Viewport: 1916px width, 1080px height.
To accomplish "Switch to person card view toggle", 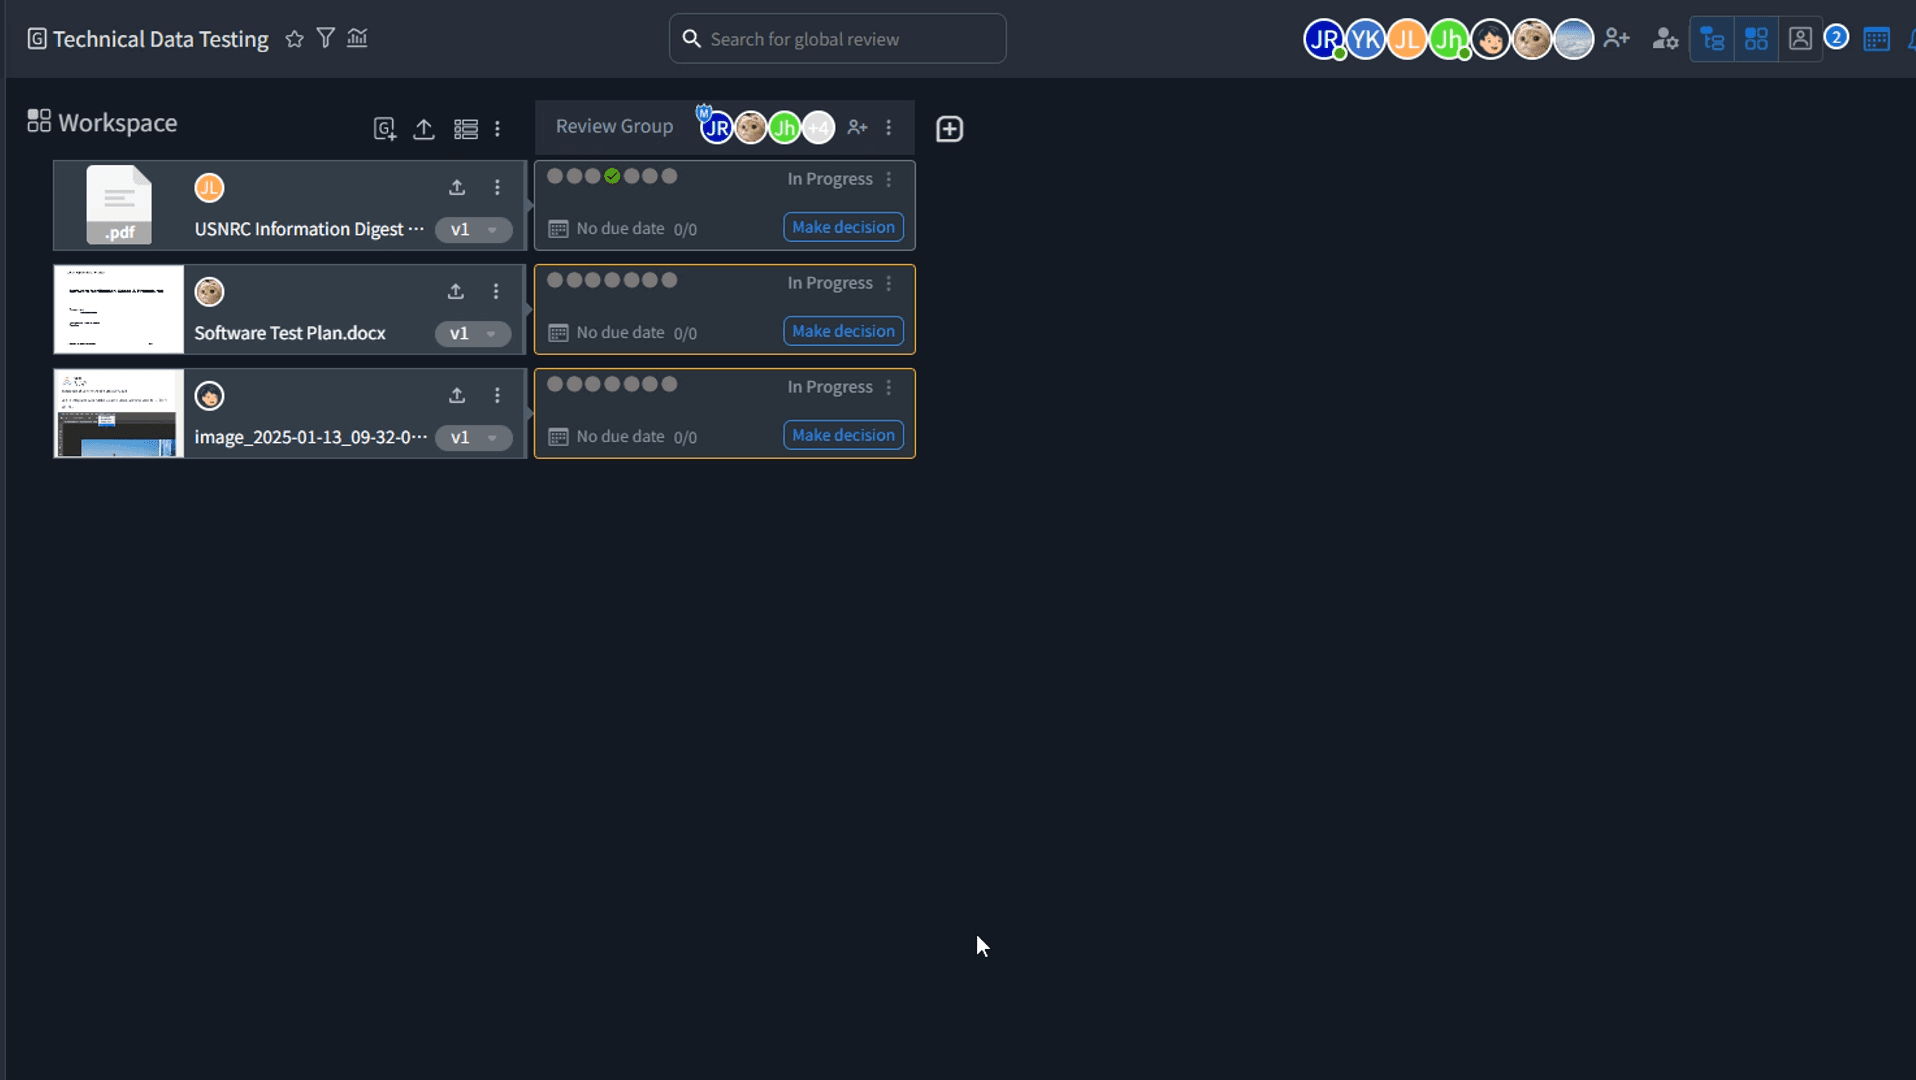I will pos(1800,38).
